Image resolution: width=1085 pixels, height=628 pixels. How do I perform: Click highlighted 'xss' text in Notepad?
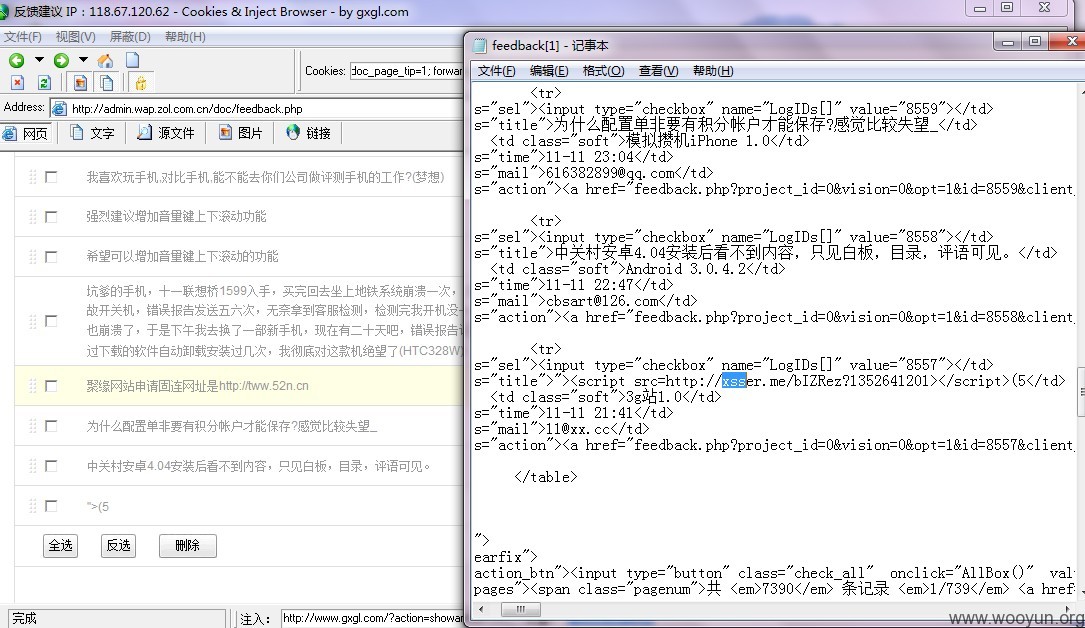pyautogui.click(x=734, y=380)
